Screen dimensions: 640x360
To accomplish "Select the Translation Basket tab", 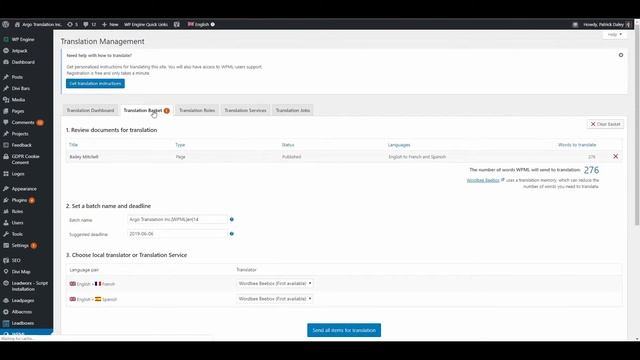I will [147, 110].
